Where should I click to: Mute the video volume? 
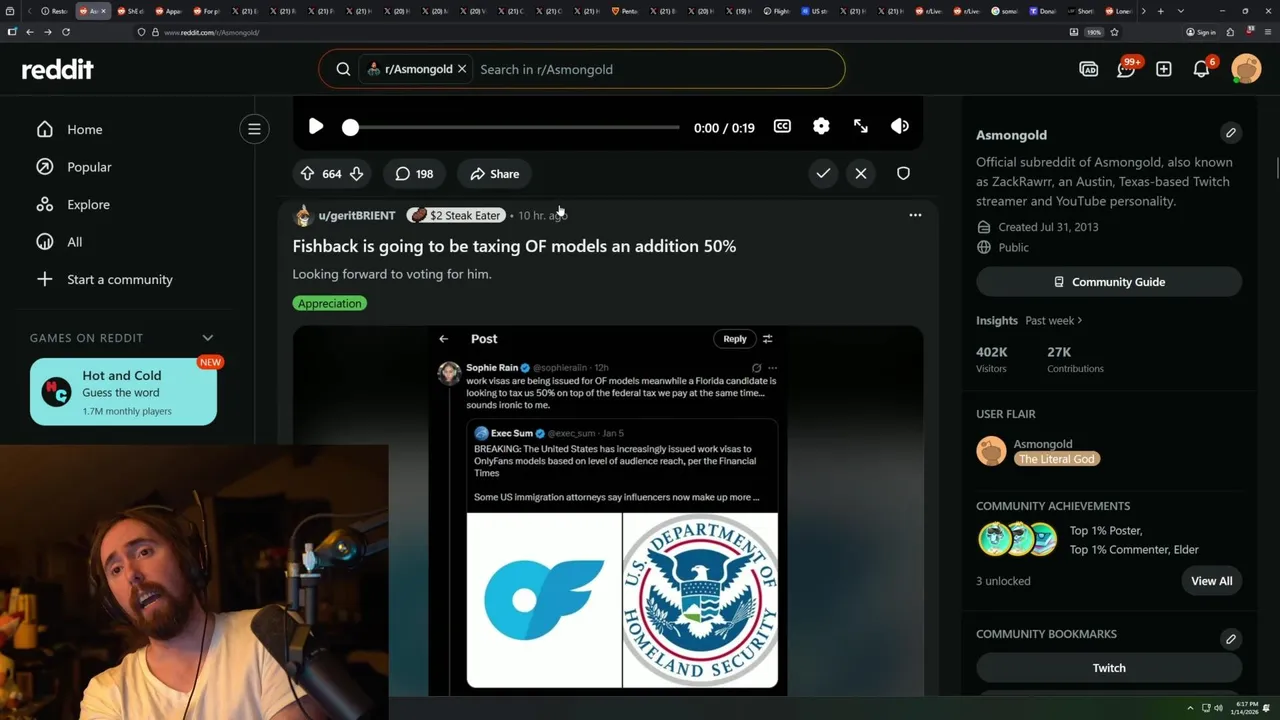900,126
